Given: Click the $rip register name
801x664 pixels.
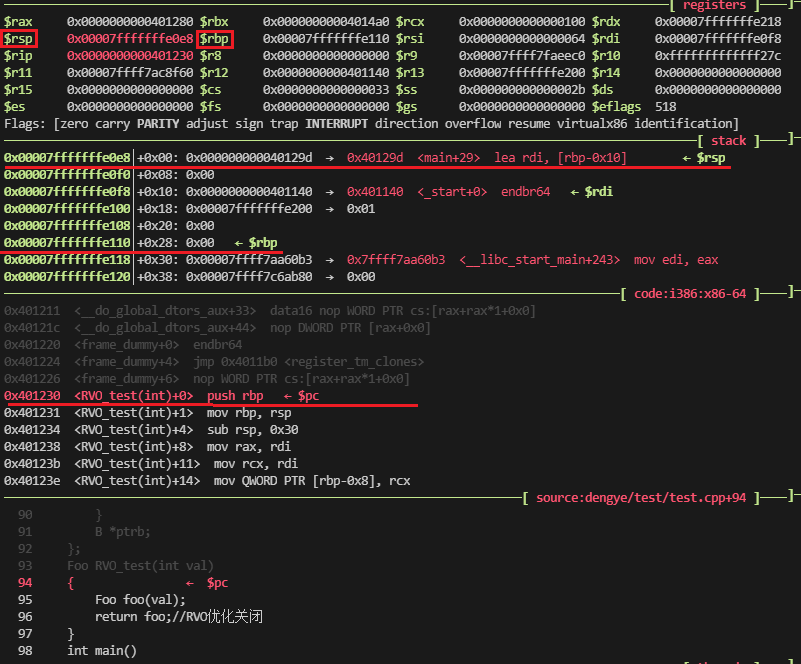Looking at the screenshot, I should pos(18,56).
